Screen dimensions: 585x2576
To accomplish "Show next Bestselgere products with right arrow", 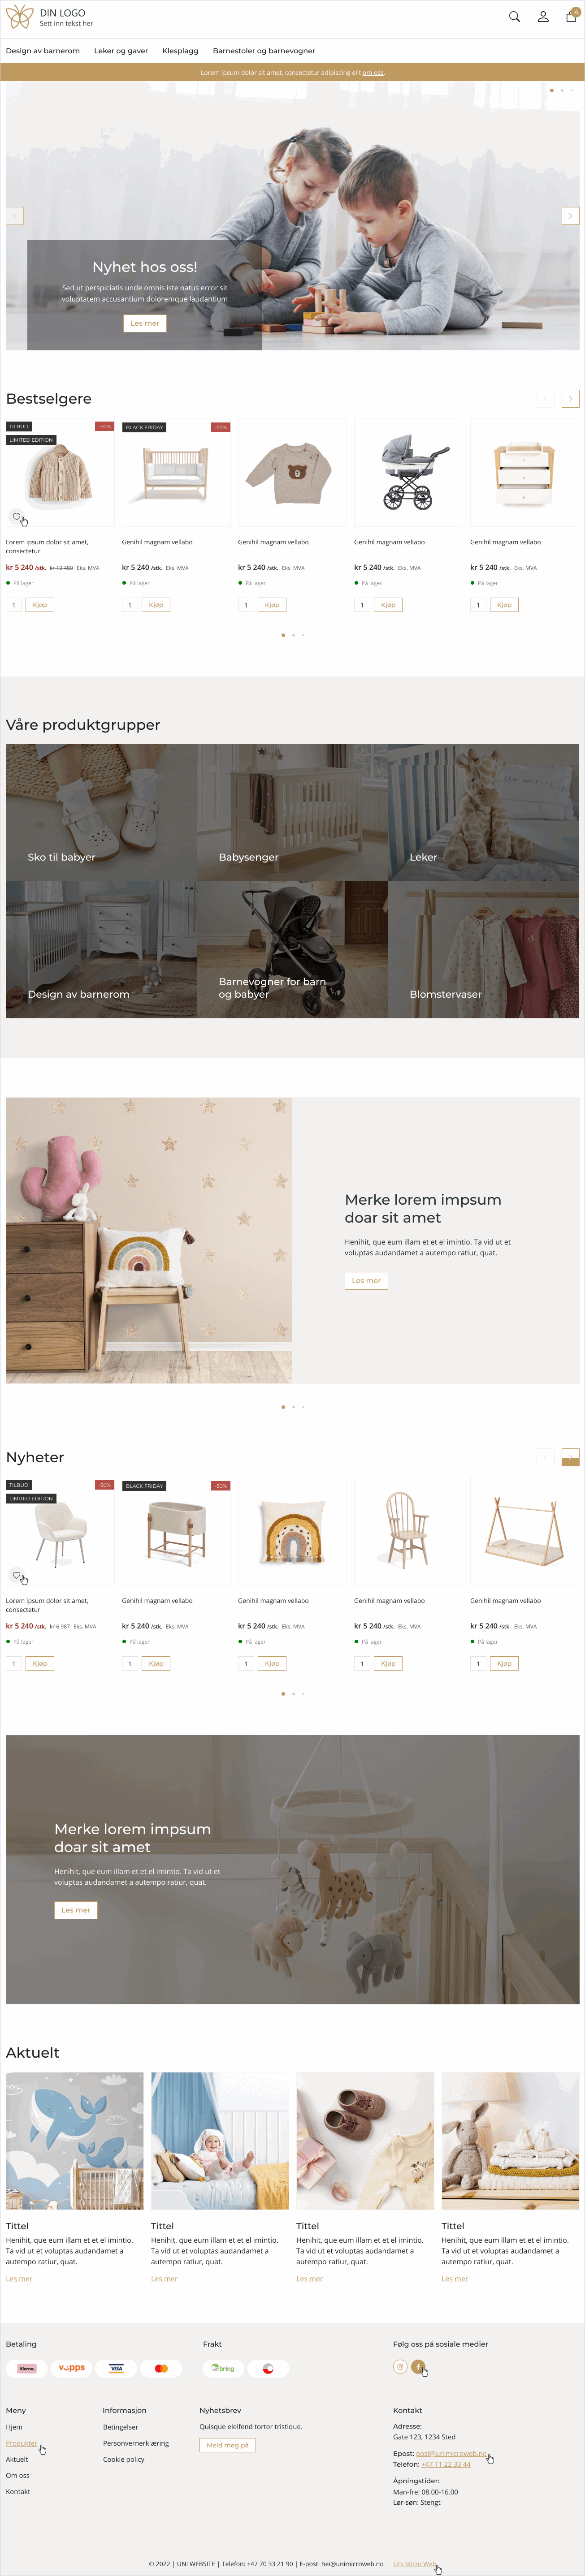I will click(x=570, y=398).
